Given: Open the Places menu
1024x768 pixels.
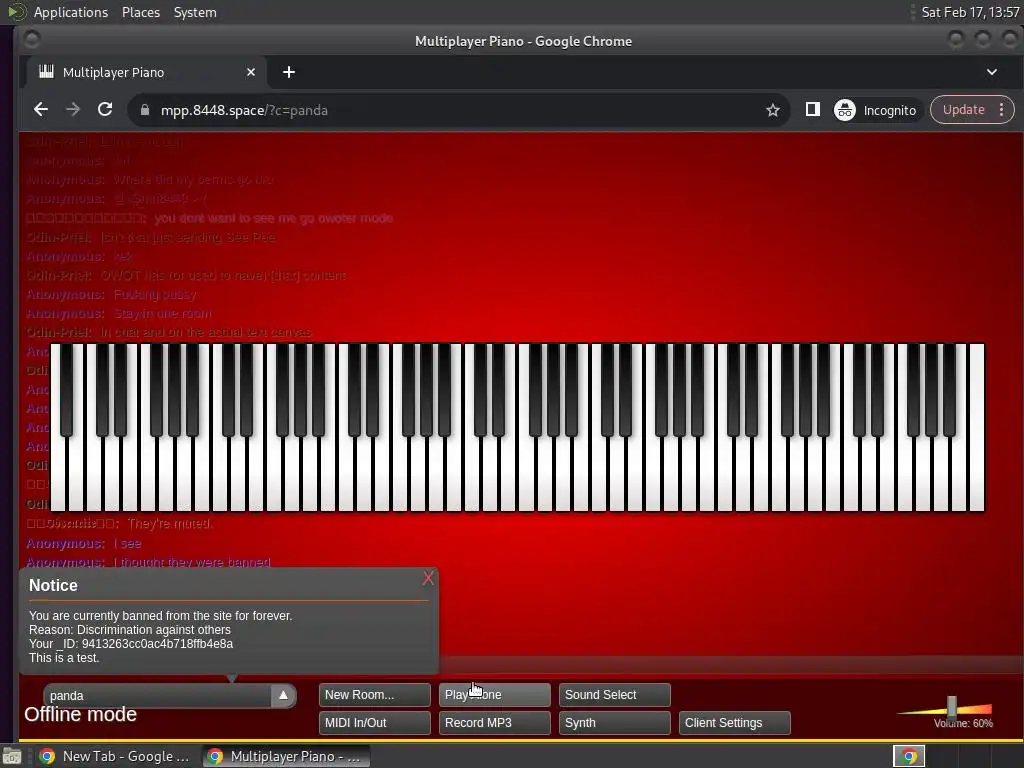Looking at the screenshot, I should 140,12.
